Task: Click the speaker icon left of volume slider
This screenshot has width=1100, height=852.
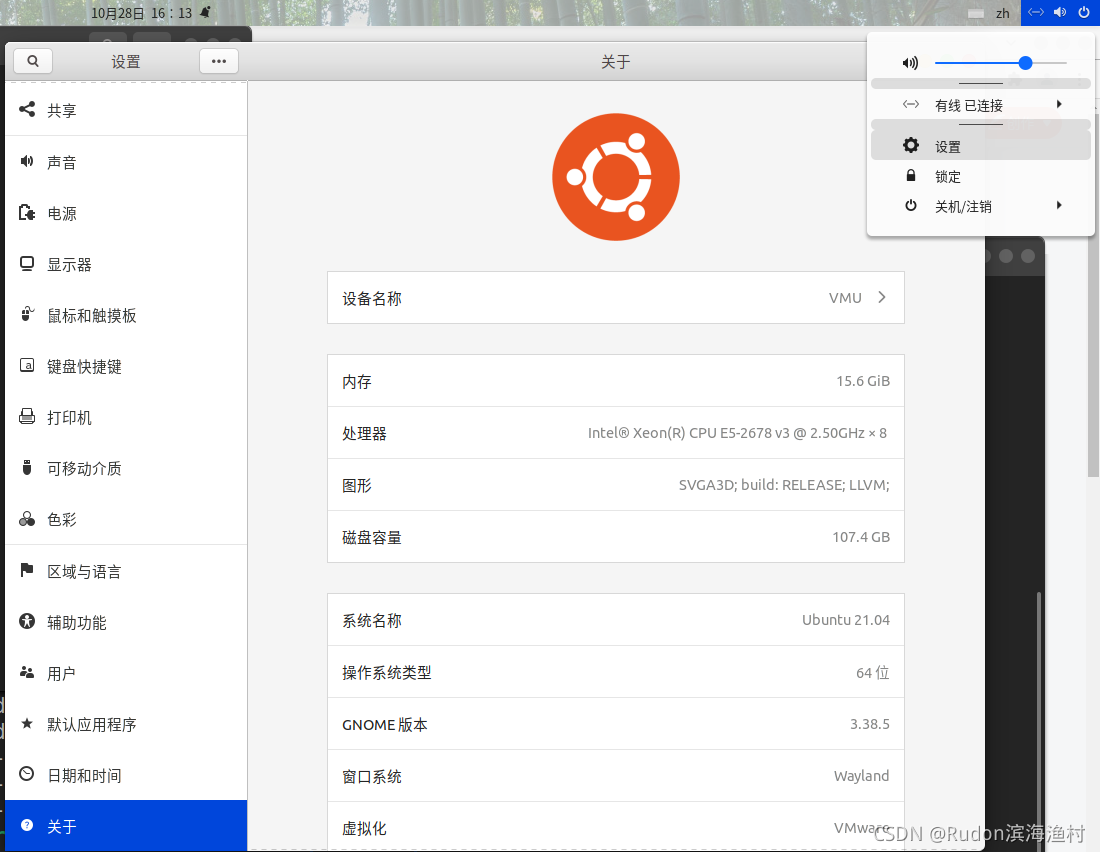Action: (x=911, y=63)
